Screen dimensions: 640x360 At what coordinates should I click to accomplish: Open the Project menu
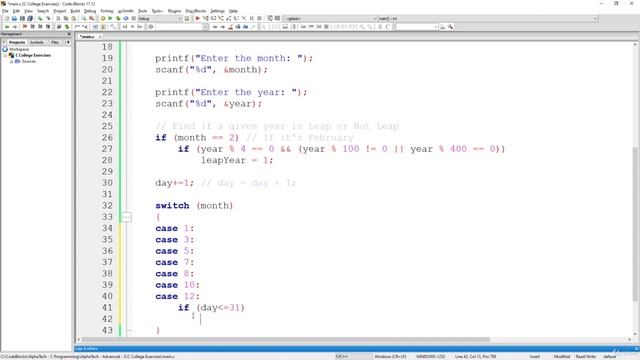click(x=60, y=11)
